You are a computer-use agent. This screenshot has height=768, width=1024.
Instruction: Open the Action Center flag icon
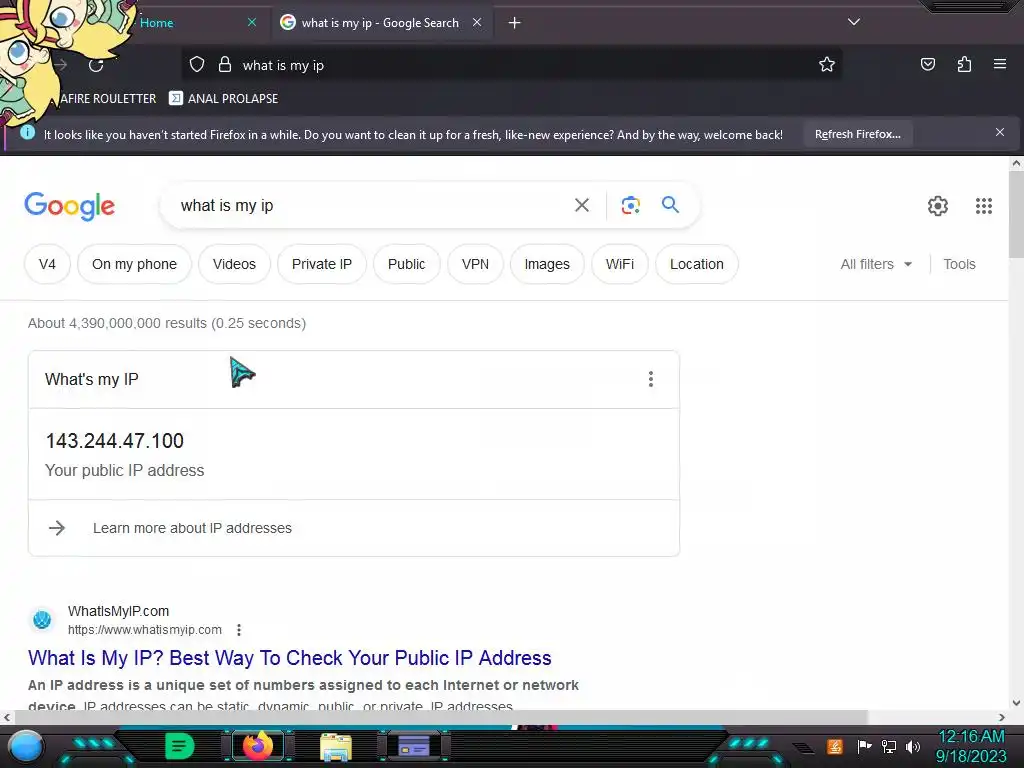[864, 746]
